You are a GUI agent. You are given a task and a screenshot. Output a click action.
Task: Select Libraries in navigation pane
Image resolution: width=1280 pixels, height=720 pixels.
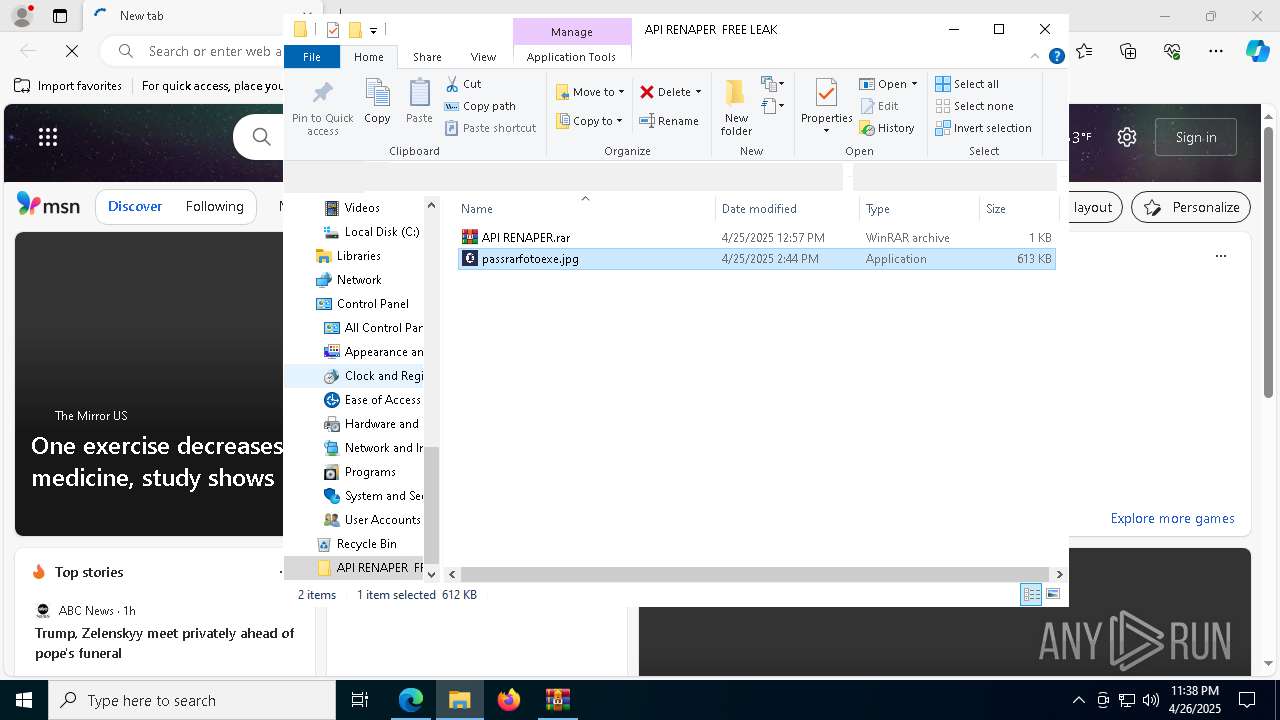point(358,256)
